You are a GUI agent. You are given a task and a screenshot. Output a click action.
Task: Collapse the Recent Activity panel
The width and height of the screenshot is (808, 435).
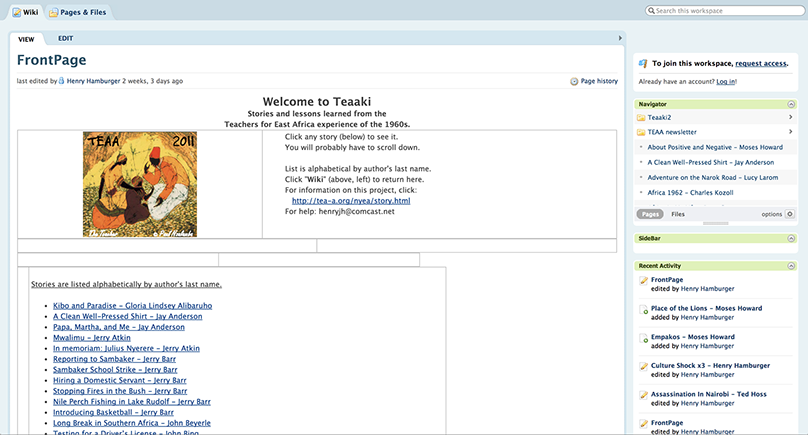point(791,265)
